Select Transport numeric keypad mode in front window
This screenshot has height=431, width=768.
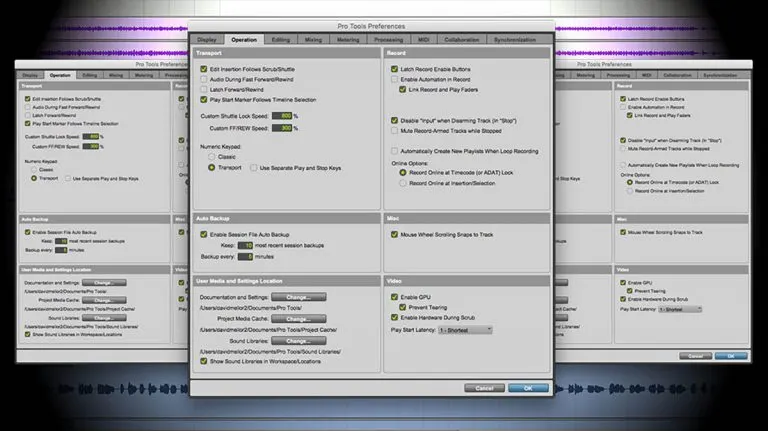tap(212, 168)
